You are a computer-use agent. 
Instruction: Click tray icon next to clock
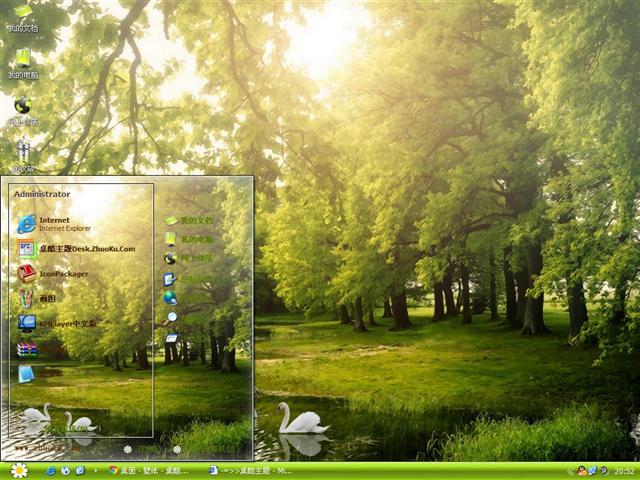pos(603,471)
